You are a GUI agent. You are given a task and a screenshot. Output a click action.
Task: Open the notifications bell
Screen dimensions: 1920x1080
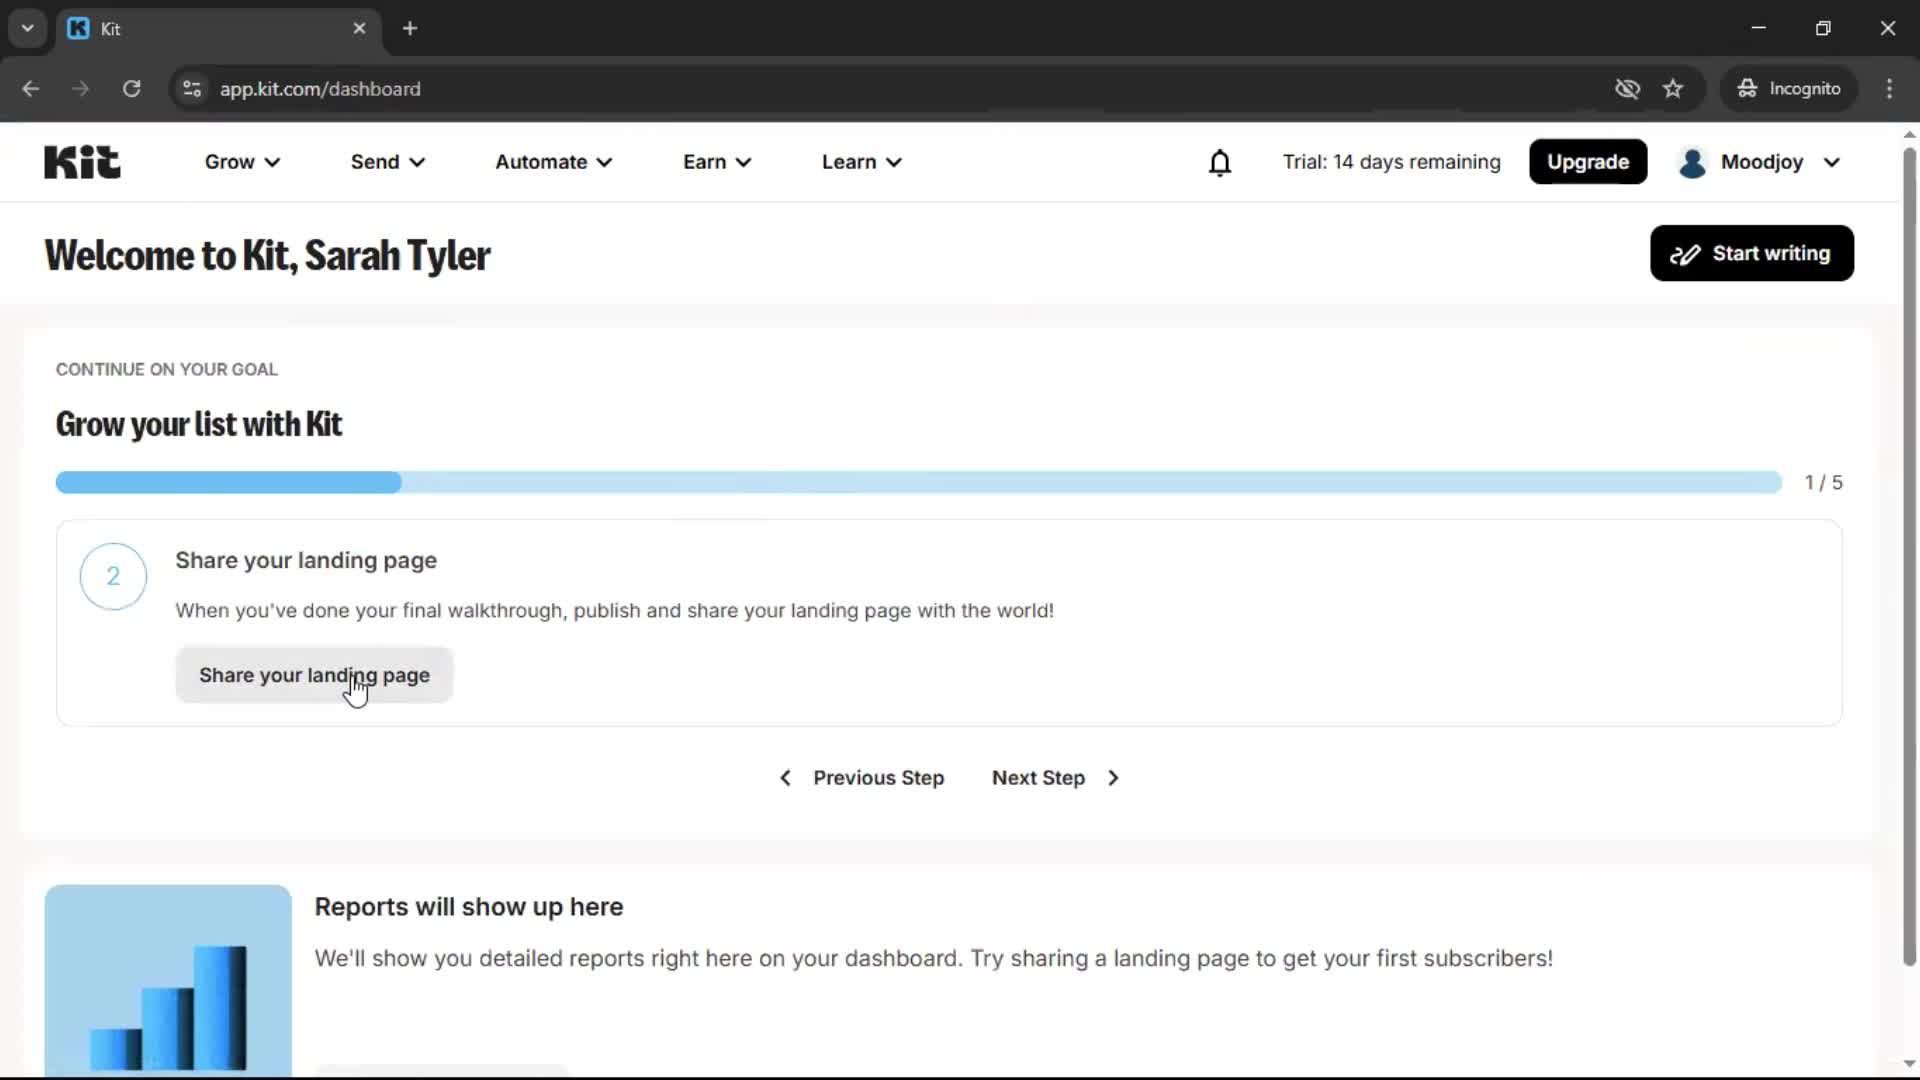[1220, 162]
